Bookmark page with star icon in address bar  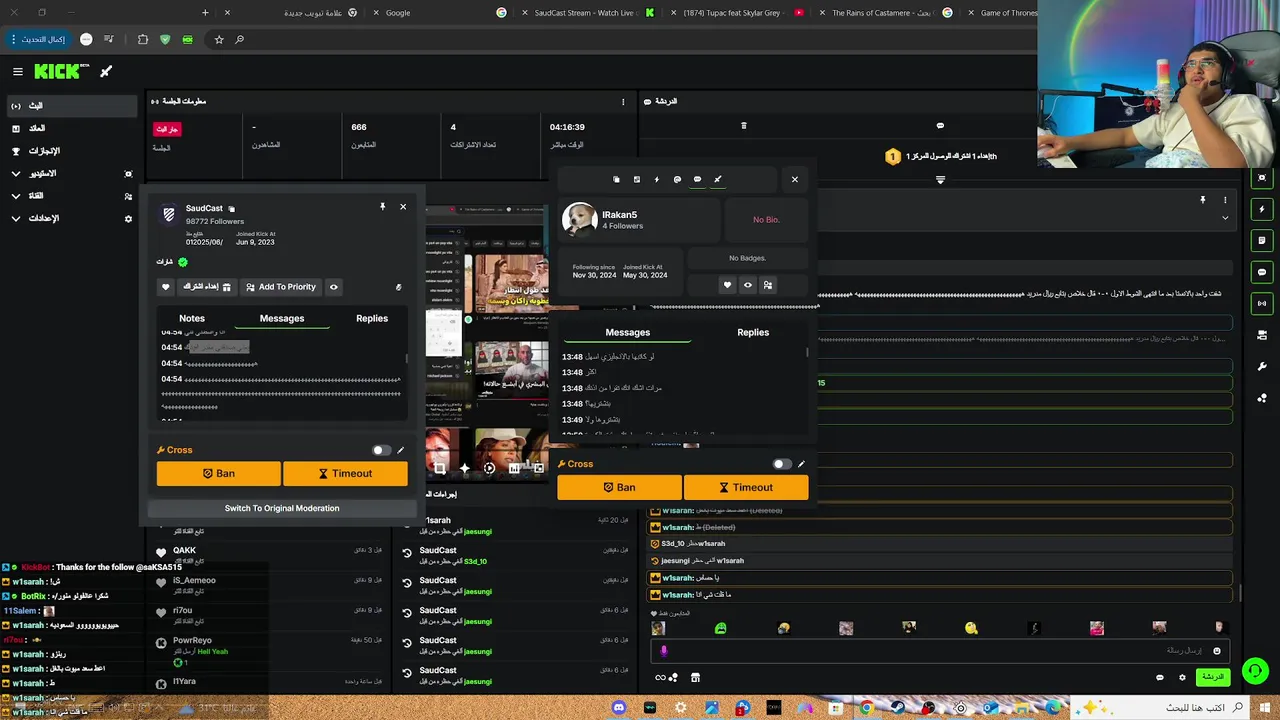point(219,39)
